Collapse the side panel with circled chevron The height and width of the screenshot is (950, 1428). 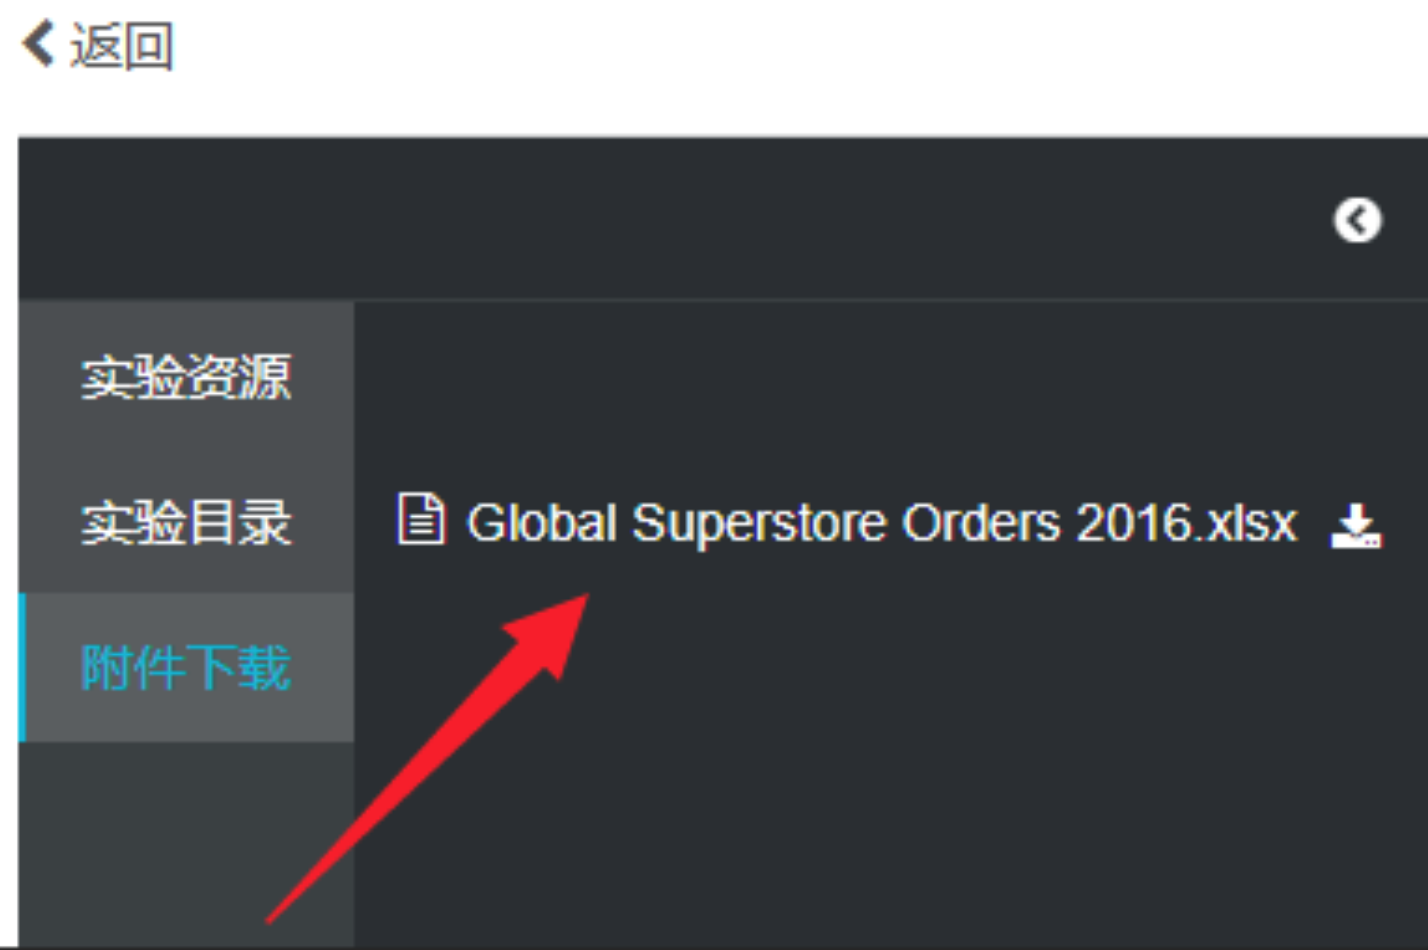1357,220
